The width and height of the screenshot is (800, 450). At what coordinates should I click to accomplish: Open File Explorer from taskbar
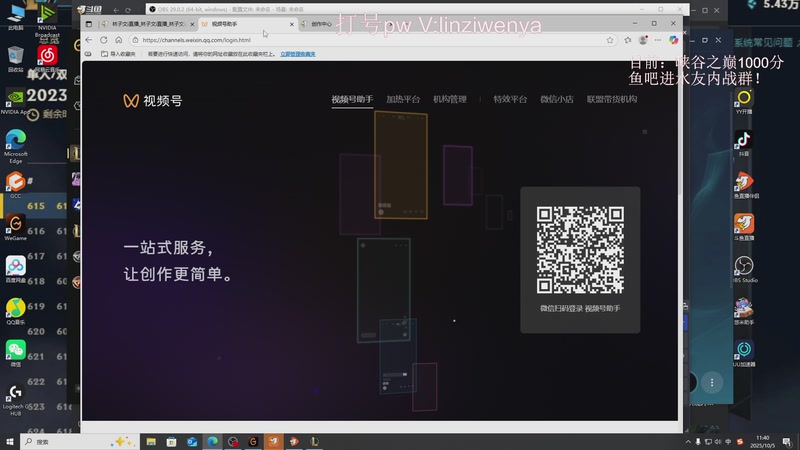tap(151, 441)
